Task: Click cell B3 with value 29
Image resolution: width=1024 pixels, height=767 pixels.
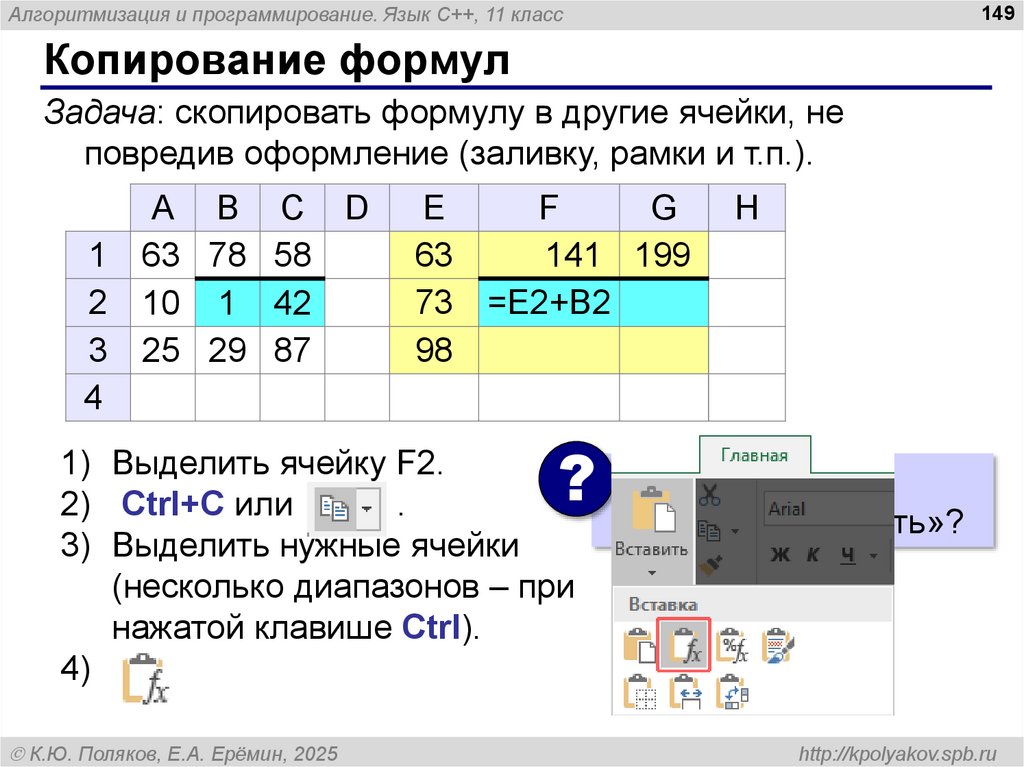Action: pyautogui.click(x=227, y=350)
